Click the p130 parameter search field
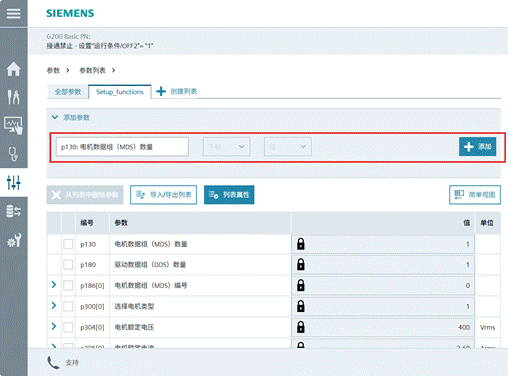Image resolution: width=508 pixels, height=376 pixels. 122,147
